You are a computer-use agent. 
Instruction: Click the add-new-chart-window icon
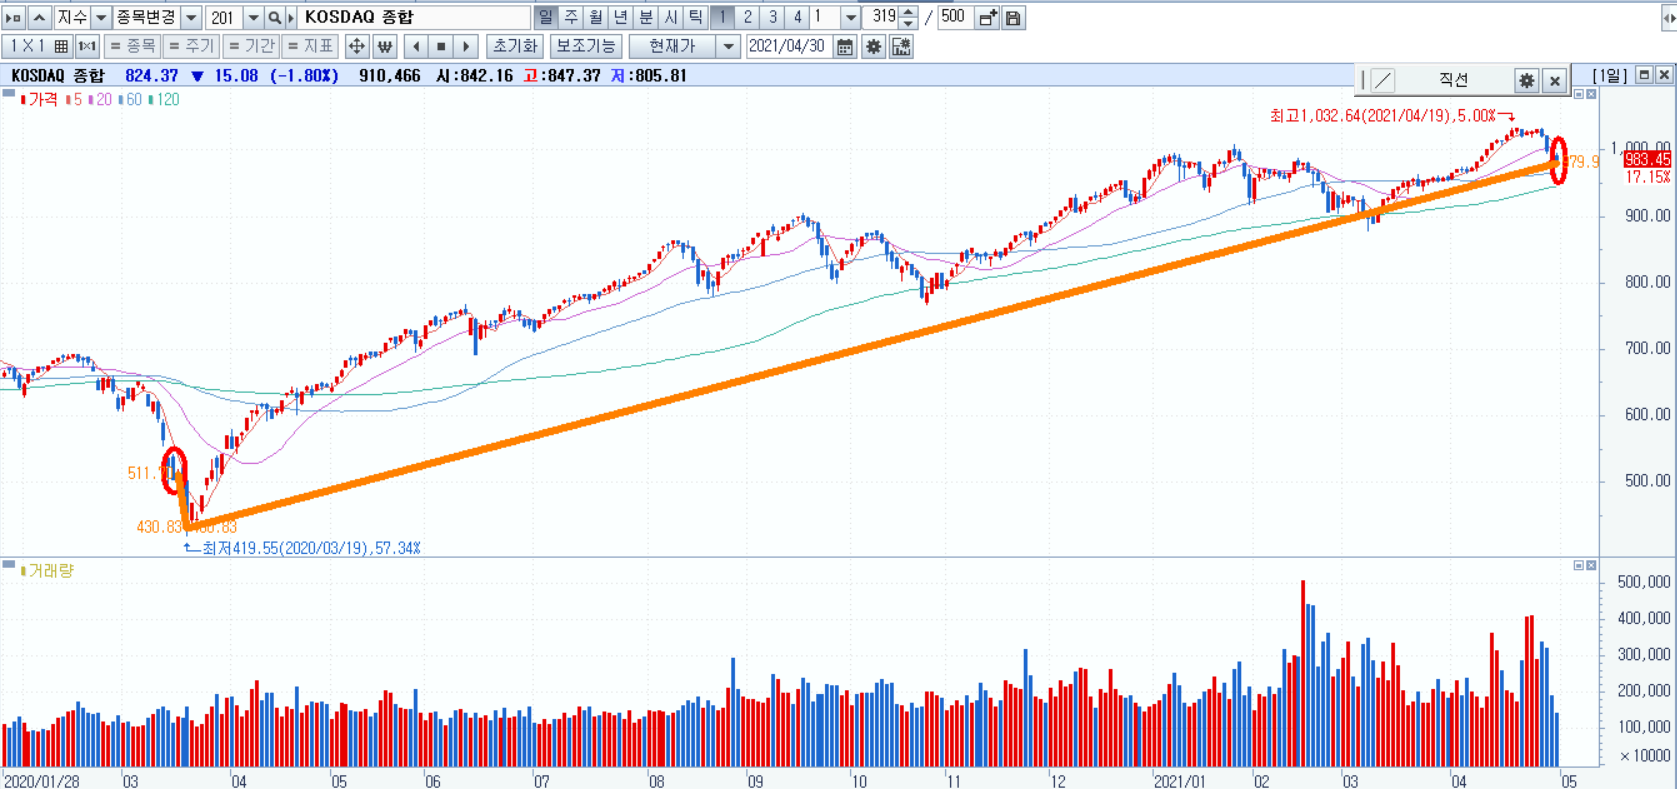987,18
